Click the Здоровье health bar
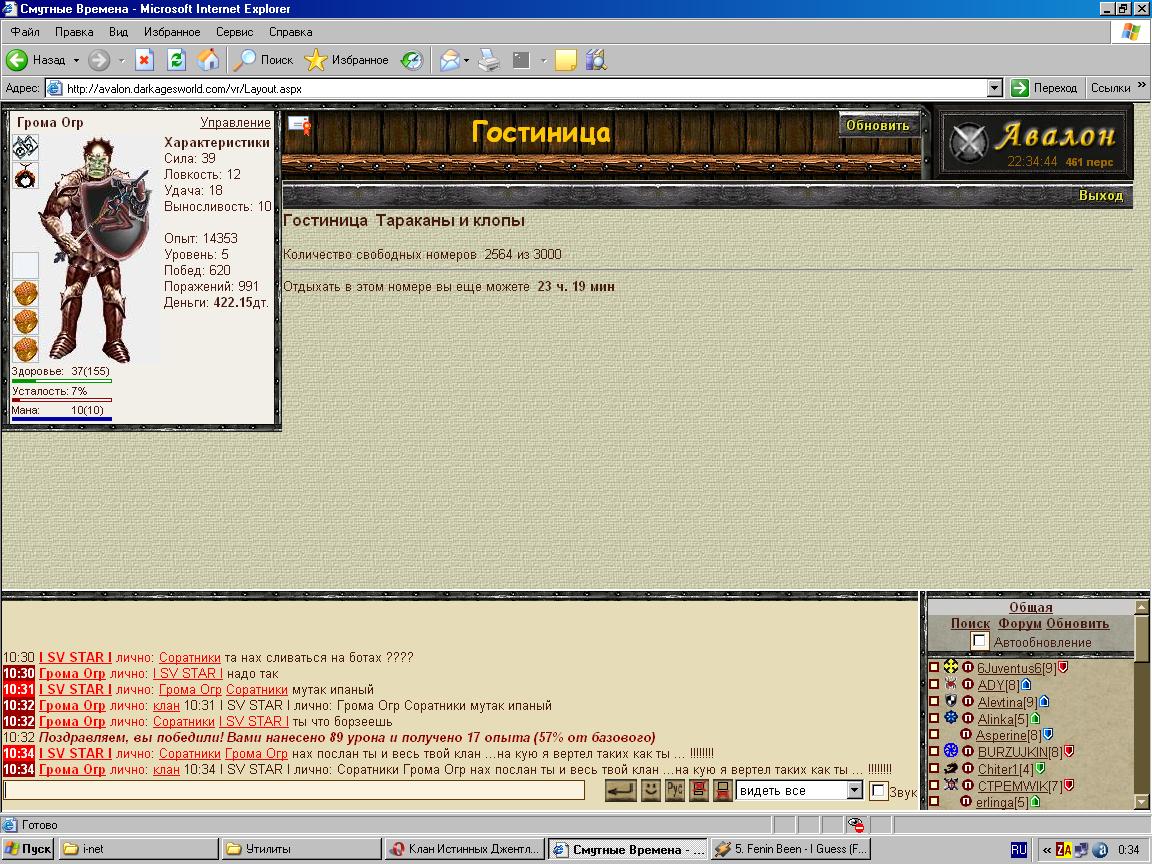Viewport: 1152px width, 864px height. [x=62, y=381]
